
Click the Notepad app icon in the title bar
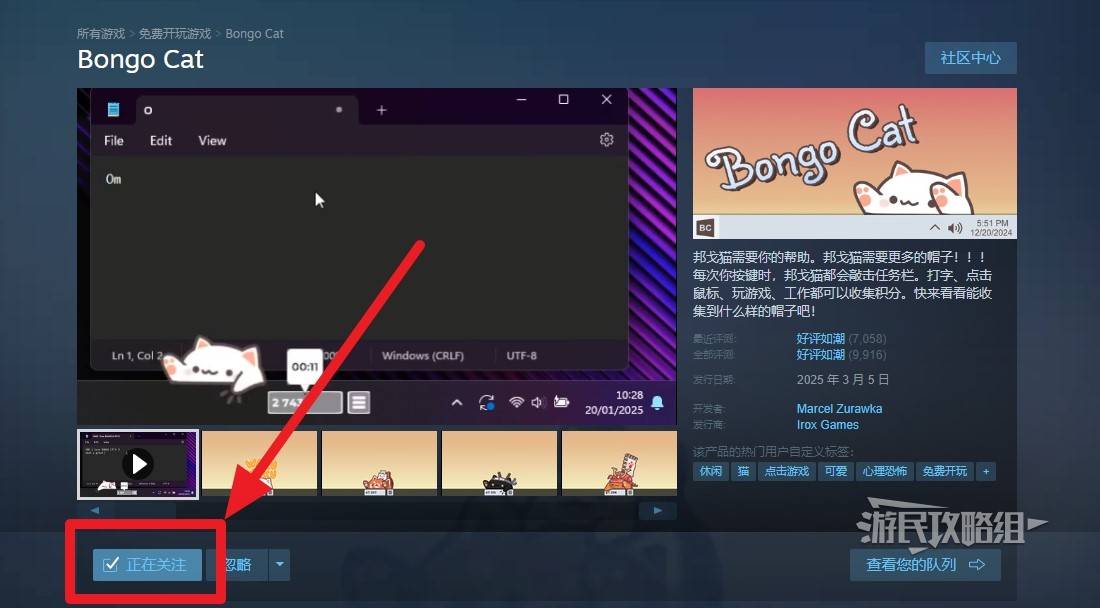tap(114, 109)
